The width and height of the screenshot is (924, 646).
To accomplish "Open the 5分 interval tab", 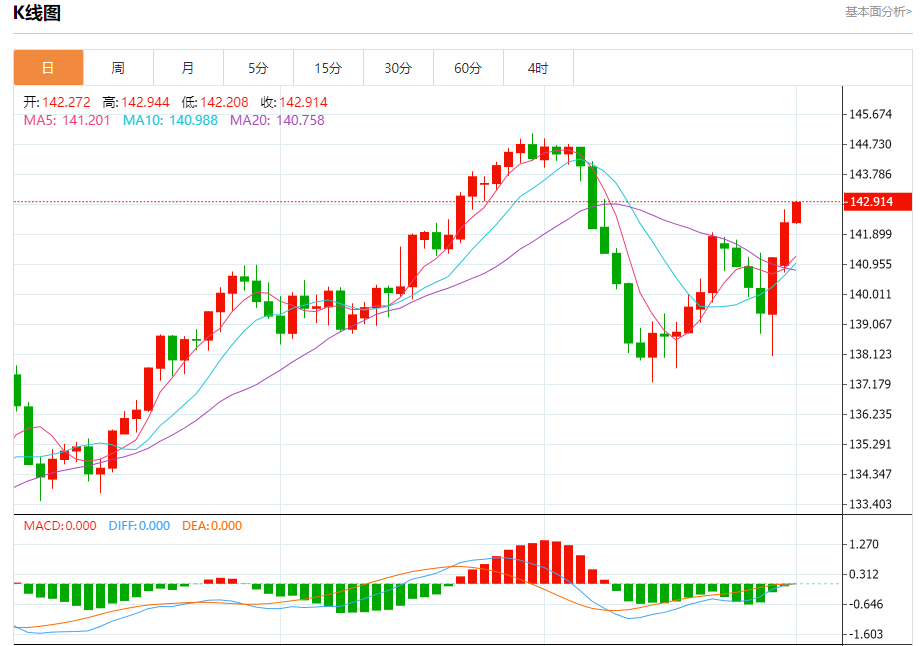I will pos(258,68).
